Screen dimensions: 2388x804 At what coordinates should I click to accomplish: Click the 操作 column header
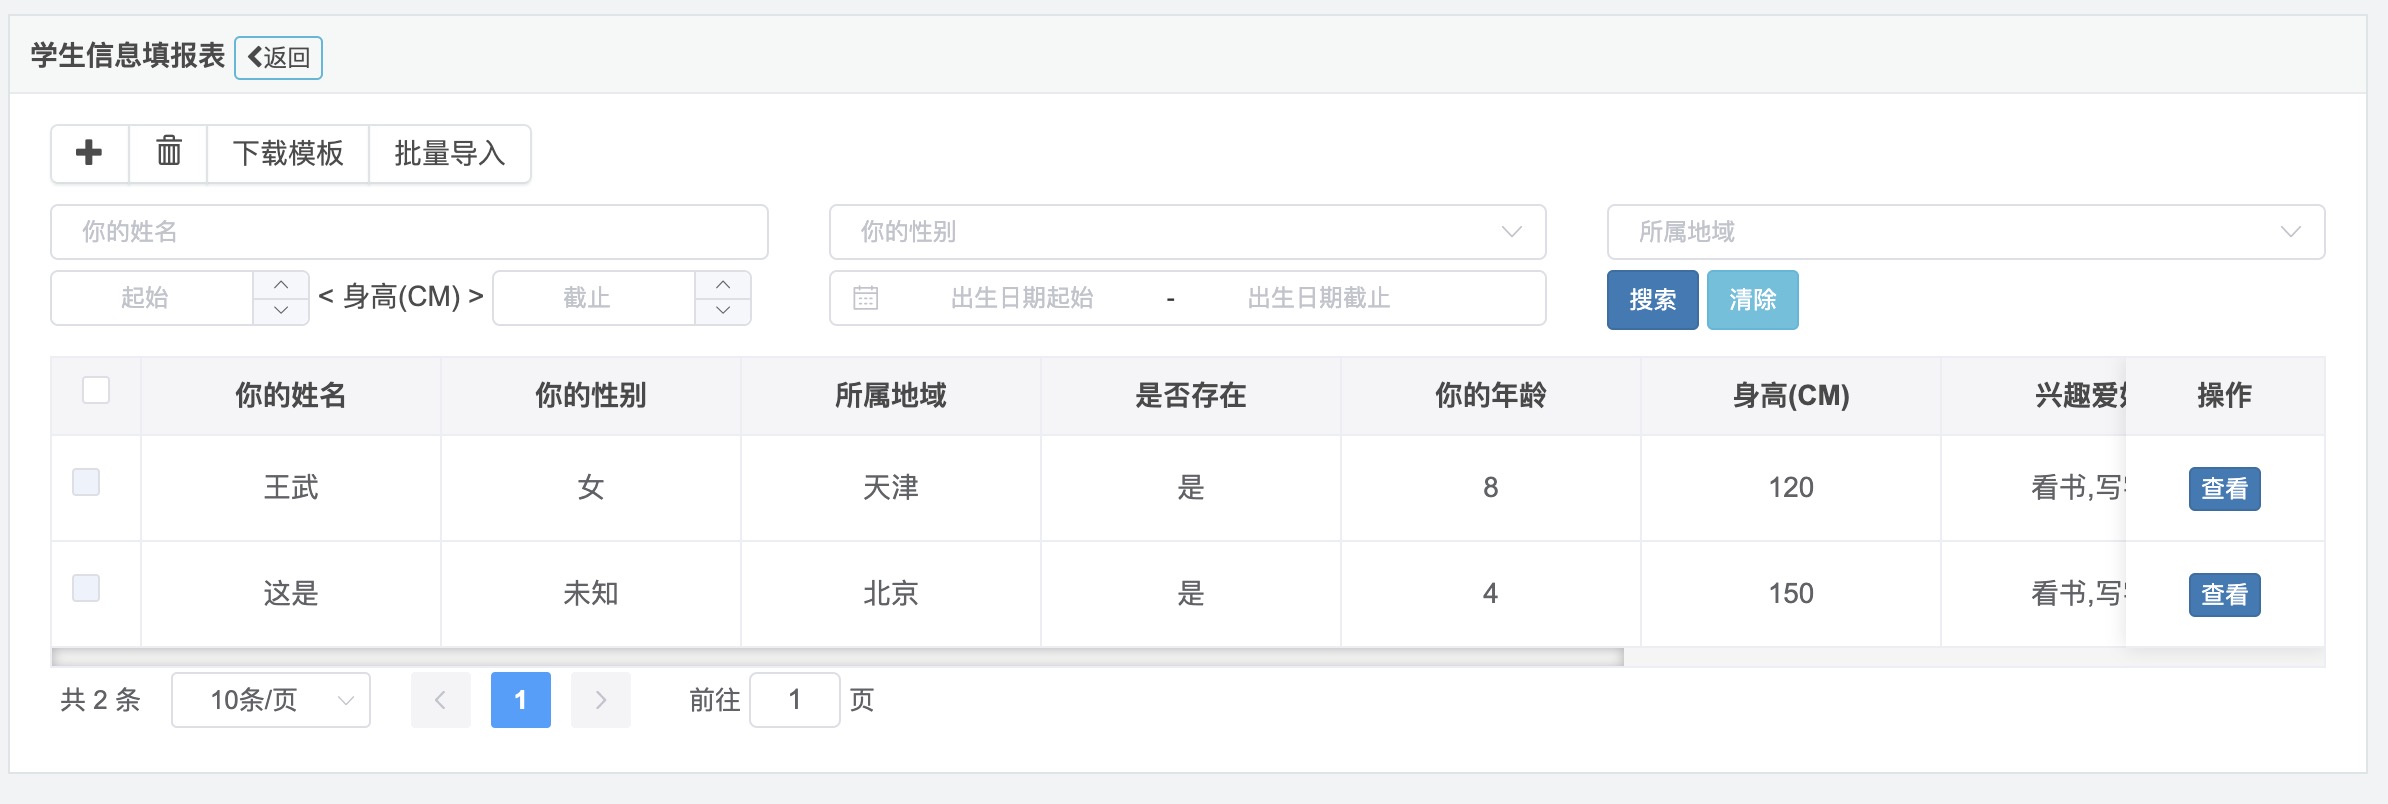point(2224,396)
